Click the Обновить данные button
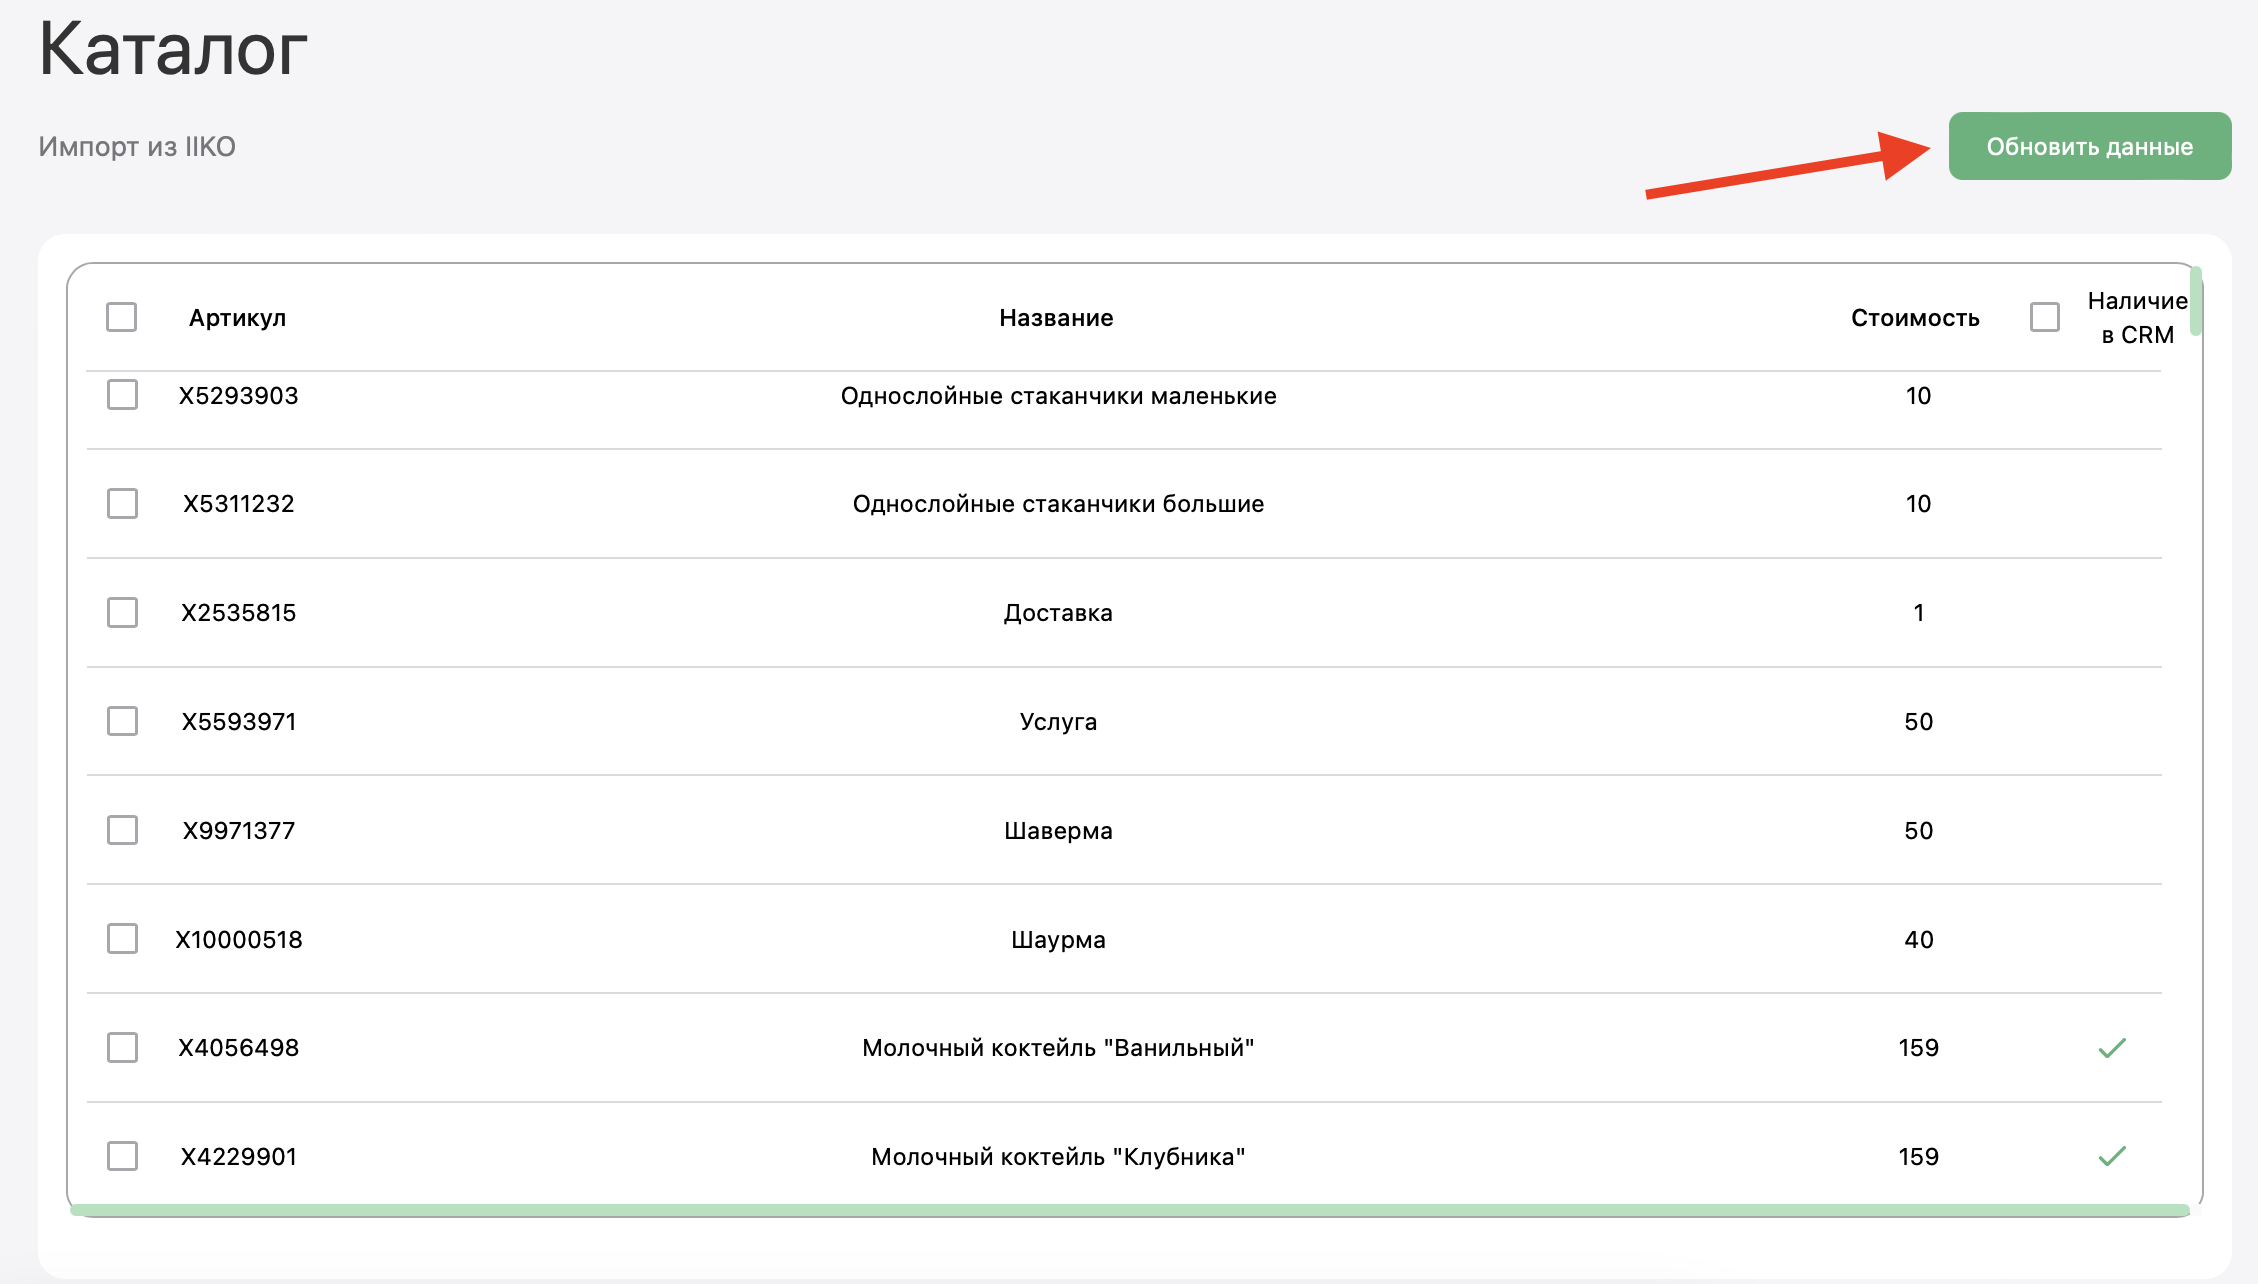This screenshot has height=1284, width=2258. pyautogui.click(x=2089, y=146)
